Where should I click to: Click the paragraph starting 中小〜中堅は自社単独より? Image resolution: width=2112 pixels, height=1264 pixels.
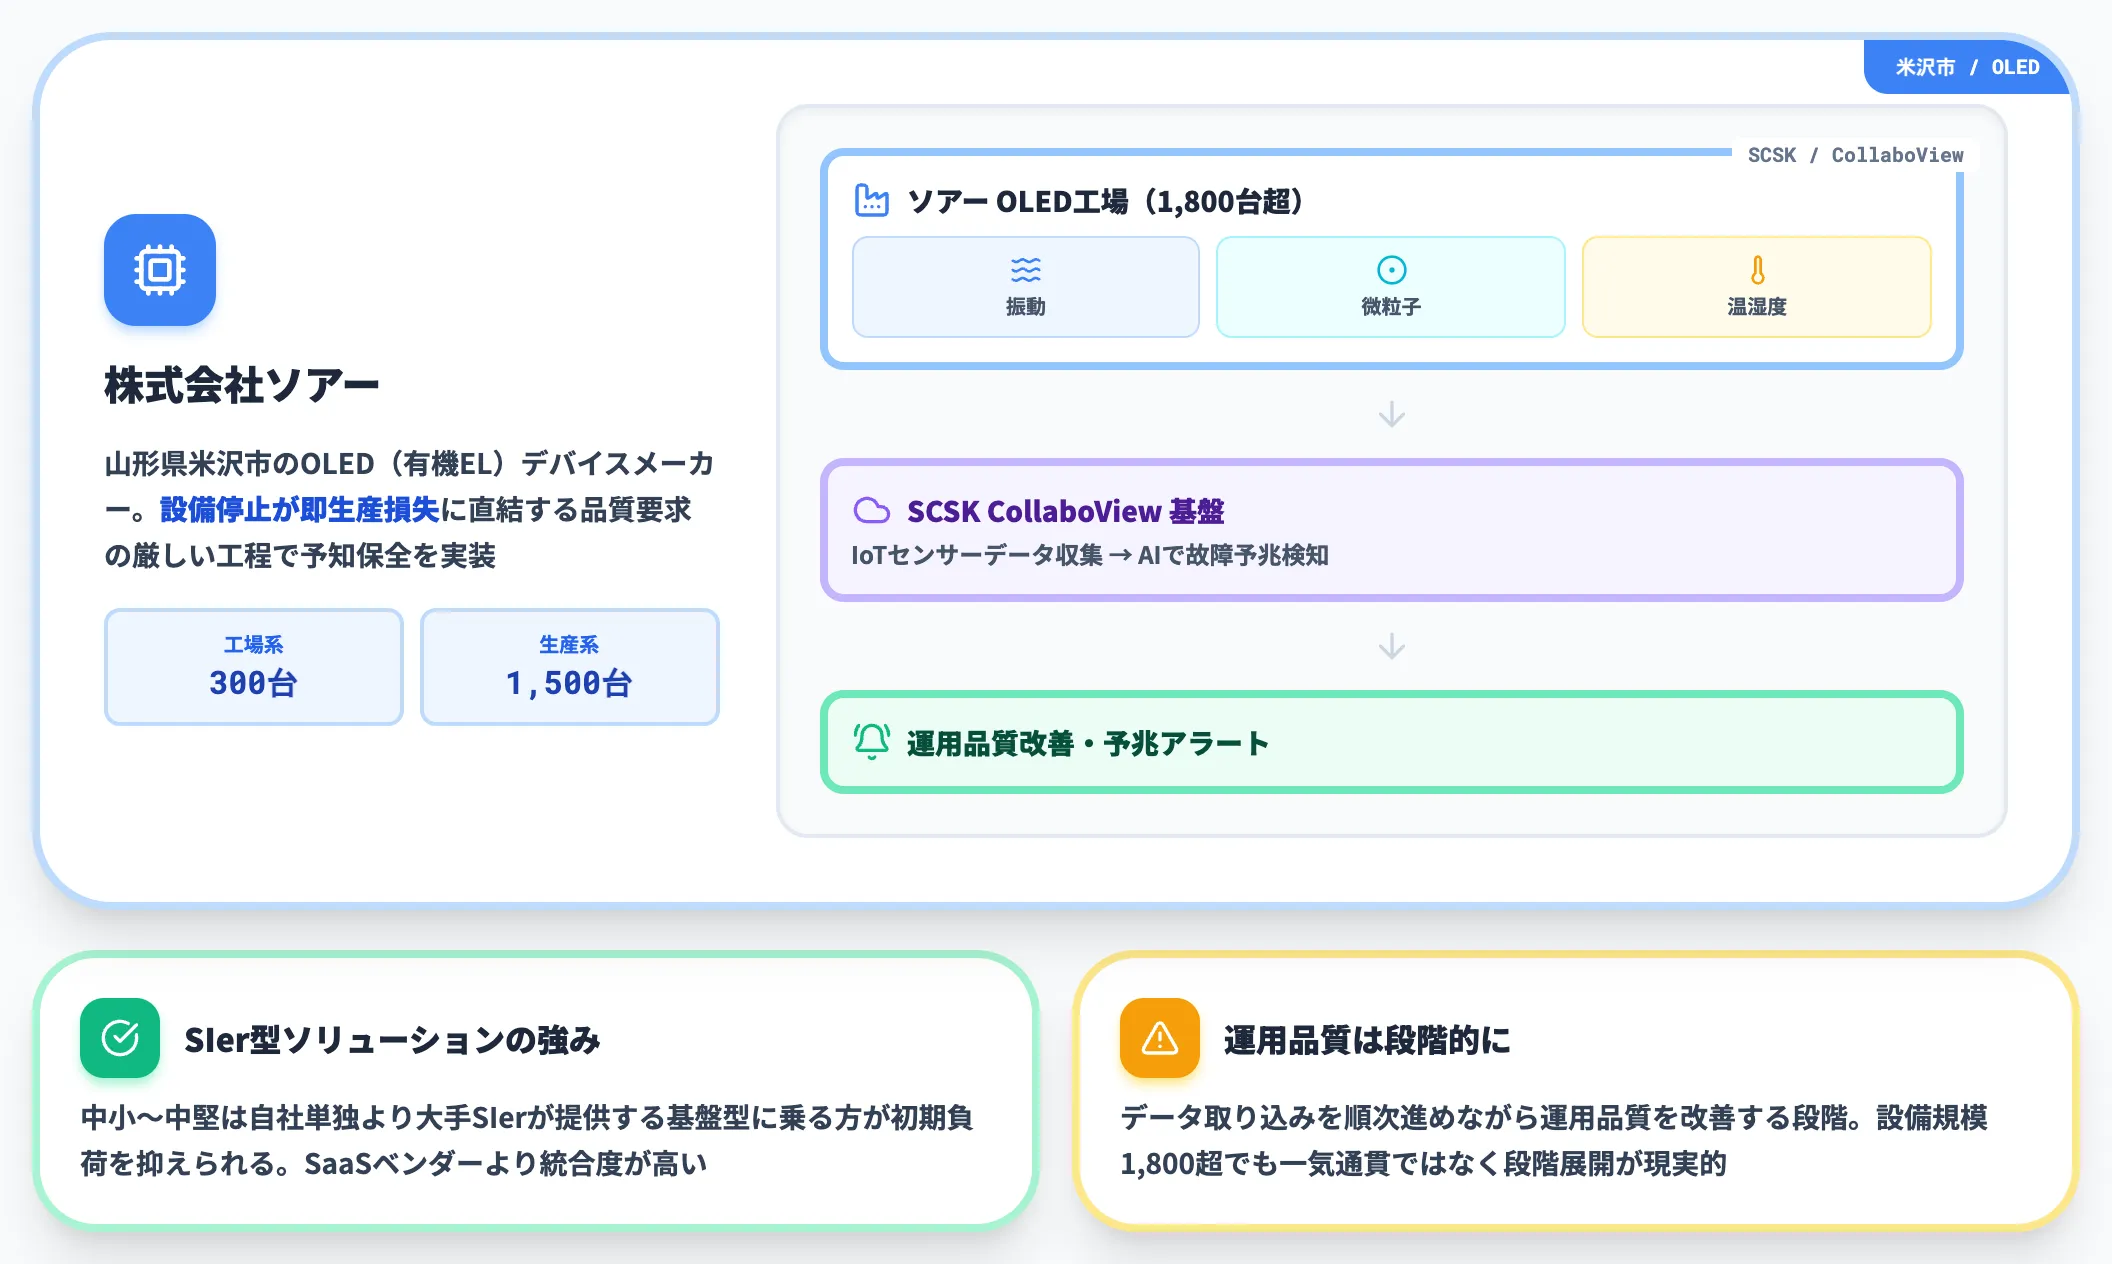tap(527, 1140)
